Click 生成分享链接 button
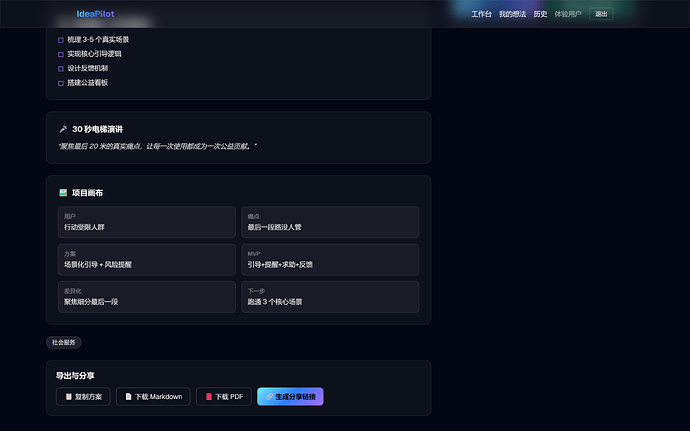 (290, 397)
